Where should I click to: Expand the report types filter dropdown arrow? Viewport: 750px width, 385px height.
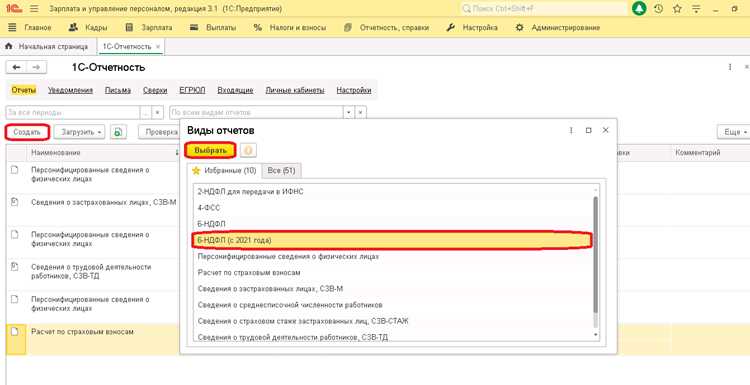click(x=349, y=112)
